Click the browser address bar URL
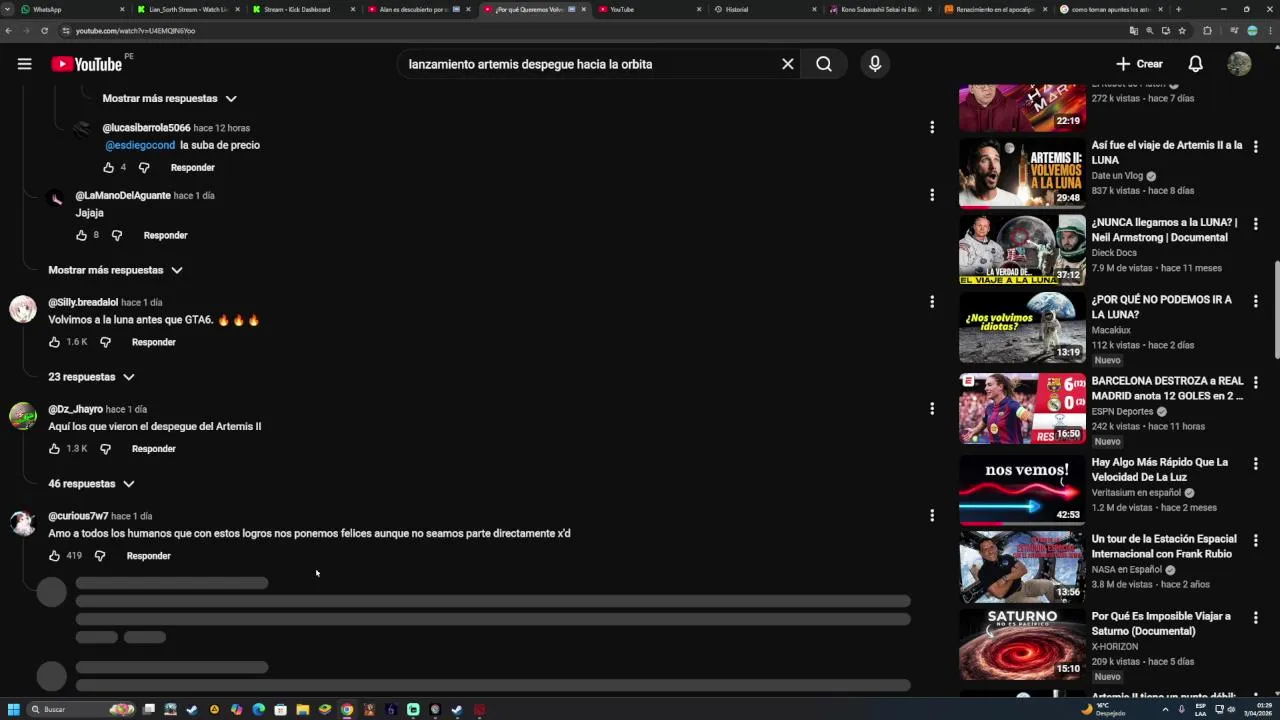 coord(135,31)
